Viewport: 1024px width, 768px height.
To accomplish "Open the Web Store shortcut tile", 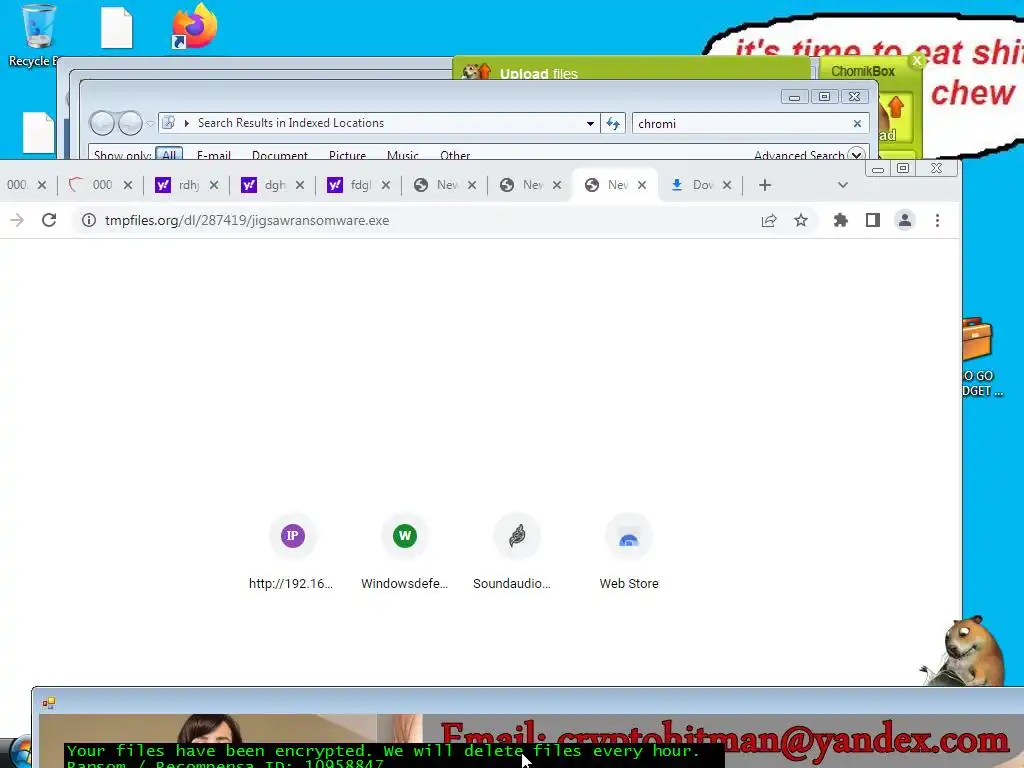I will [628, 552].
